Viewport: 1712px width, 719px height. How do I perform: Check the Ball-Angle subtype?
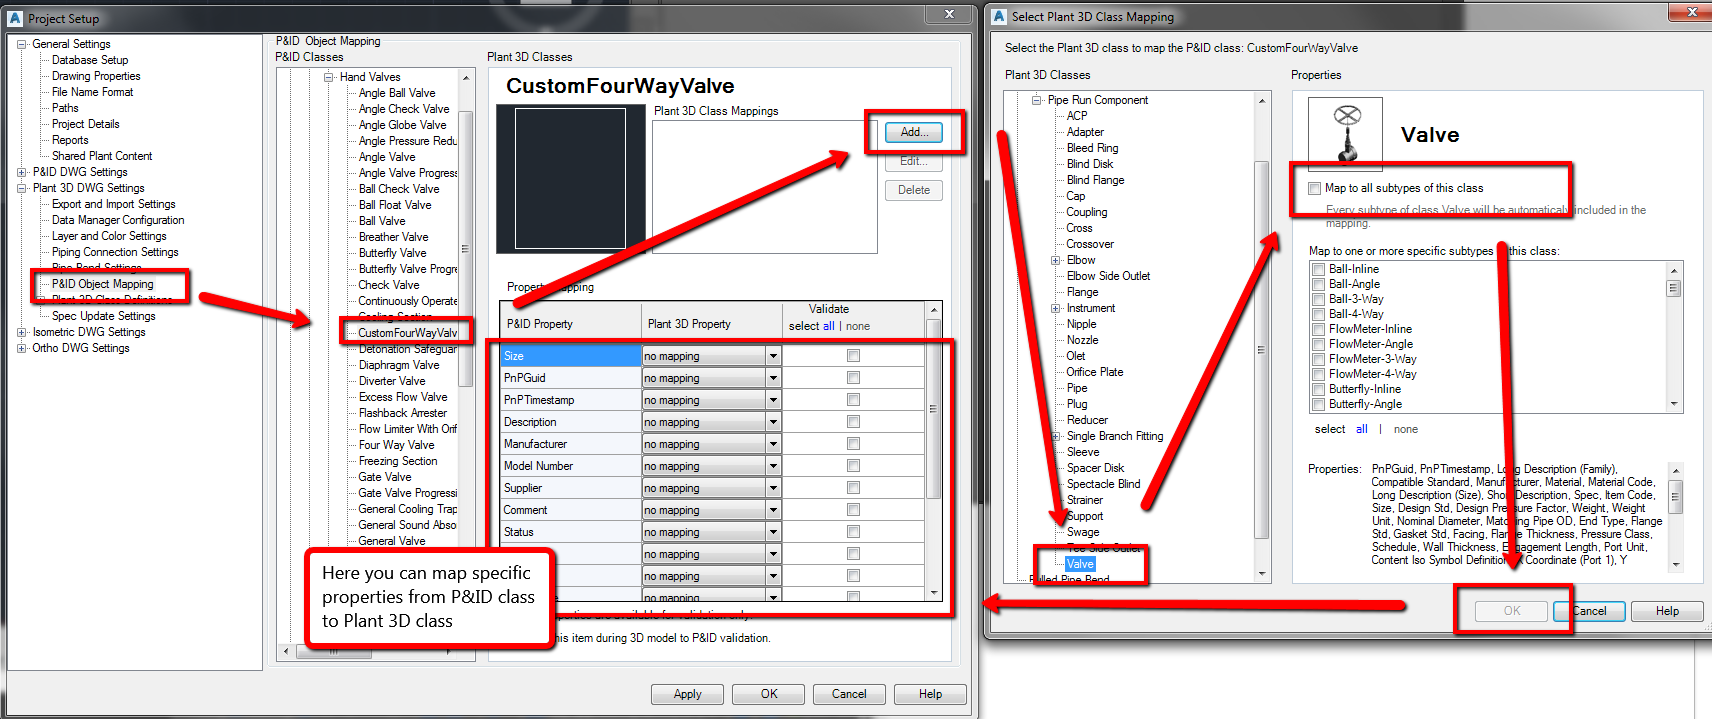[x=1318, y=284]
